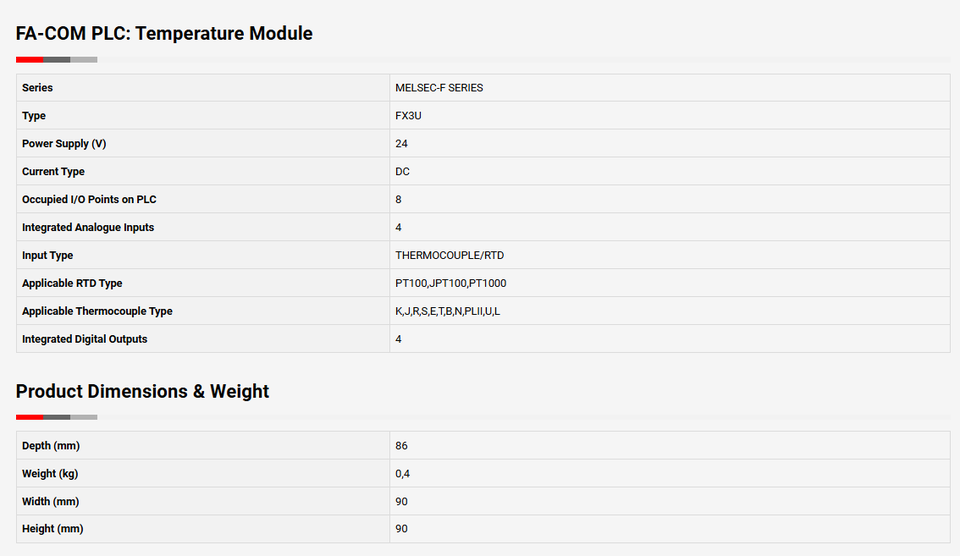Click the 'Applicable Thermocouple Type' label
Image resolution: width=960 pixels, height=556 pixels.
97,312
